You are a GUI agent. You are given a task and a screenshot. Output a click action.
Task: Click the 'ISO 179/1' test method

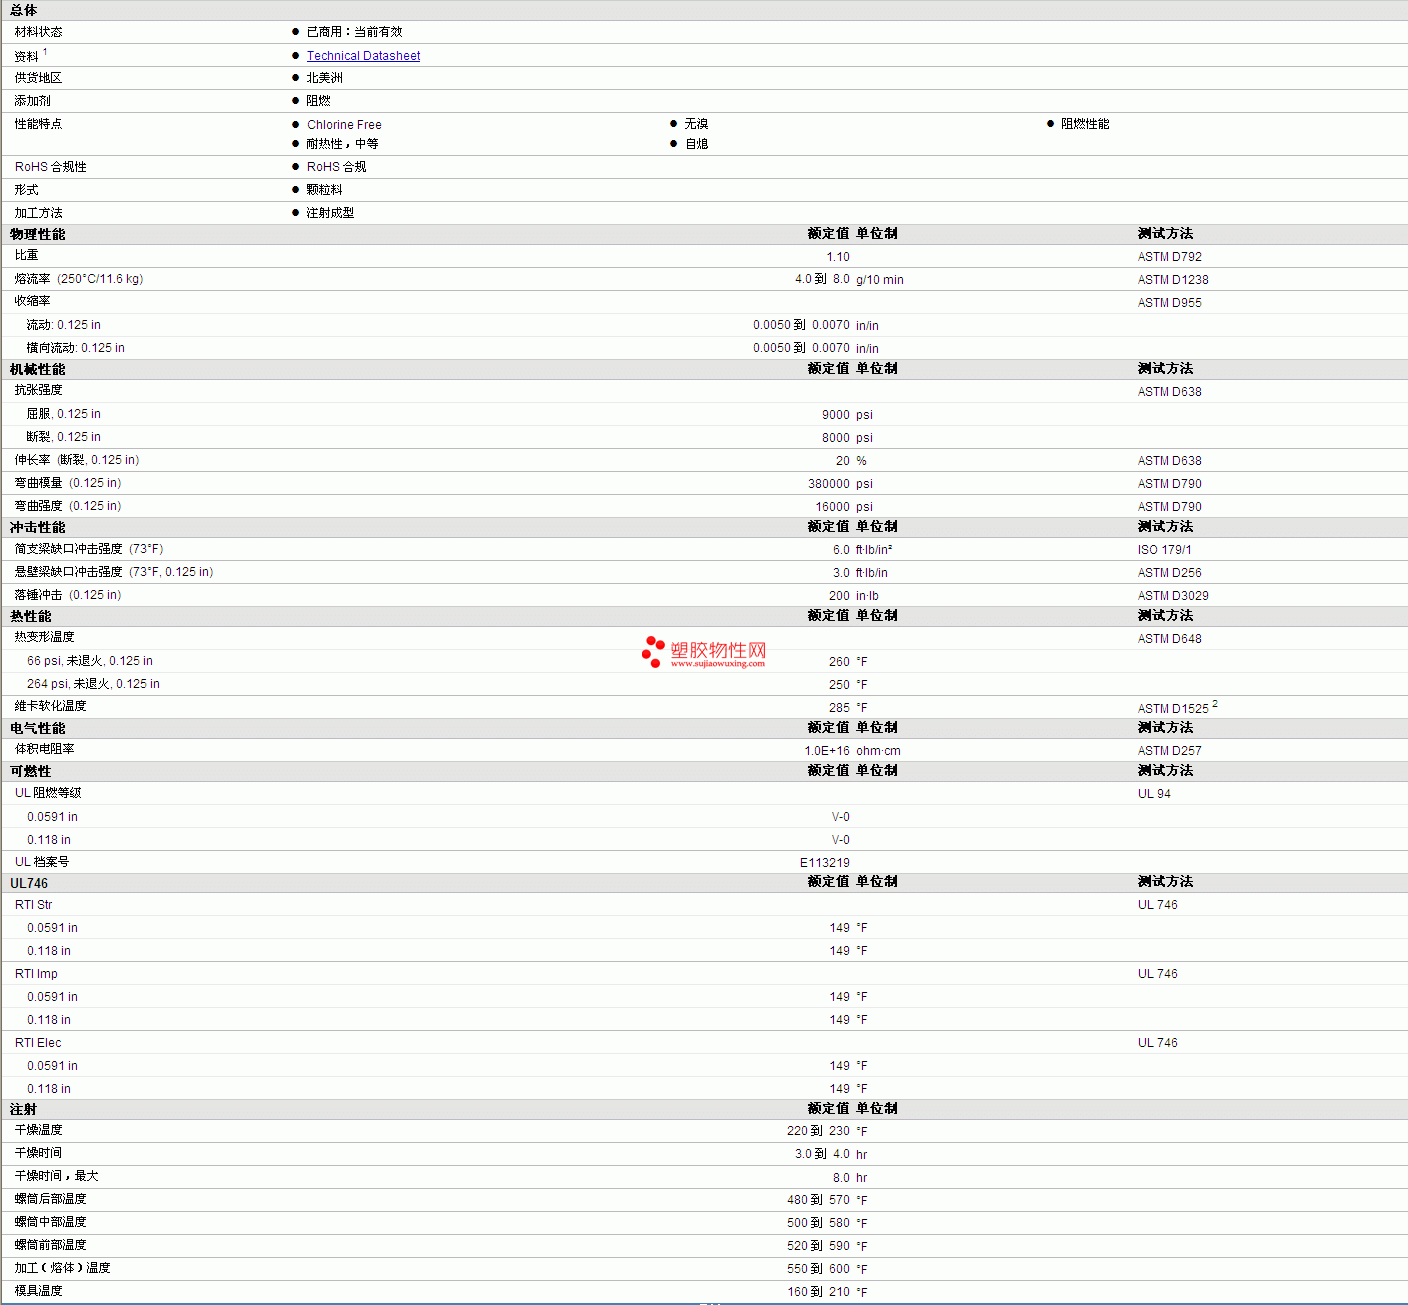coord(1165,550)
